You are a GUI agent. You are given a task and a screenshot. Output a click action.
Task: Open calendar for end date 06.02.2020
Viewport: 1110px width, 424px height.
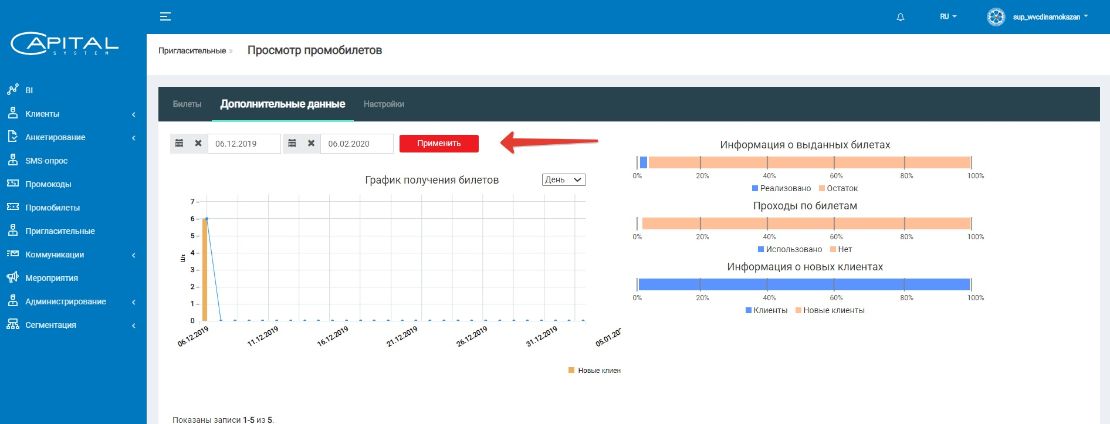point(292,143)
